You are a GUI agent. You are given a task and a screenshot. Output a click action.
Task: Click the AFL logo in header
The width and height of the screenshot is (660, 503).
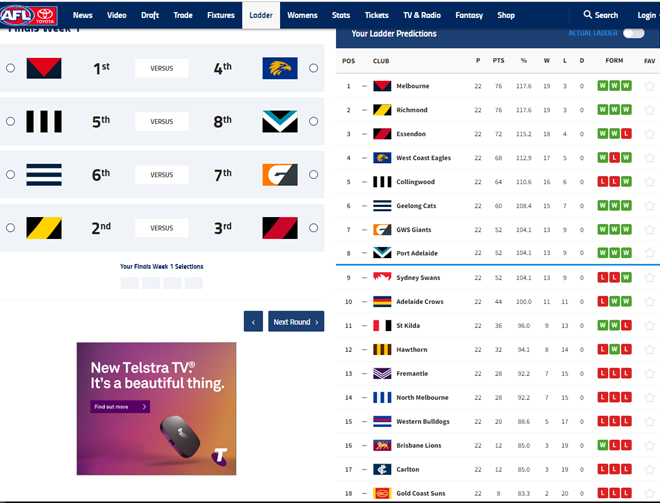[17, 15]
